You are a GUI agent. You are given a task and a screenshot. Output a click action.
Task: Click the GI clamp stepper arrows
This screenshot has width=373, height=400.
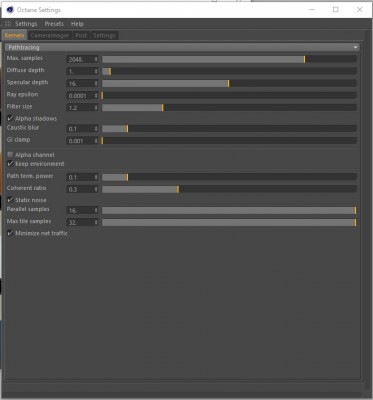[x=96, y=141]
